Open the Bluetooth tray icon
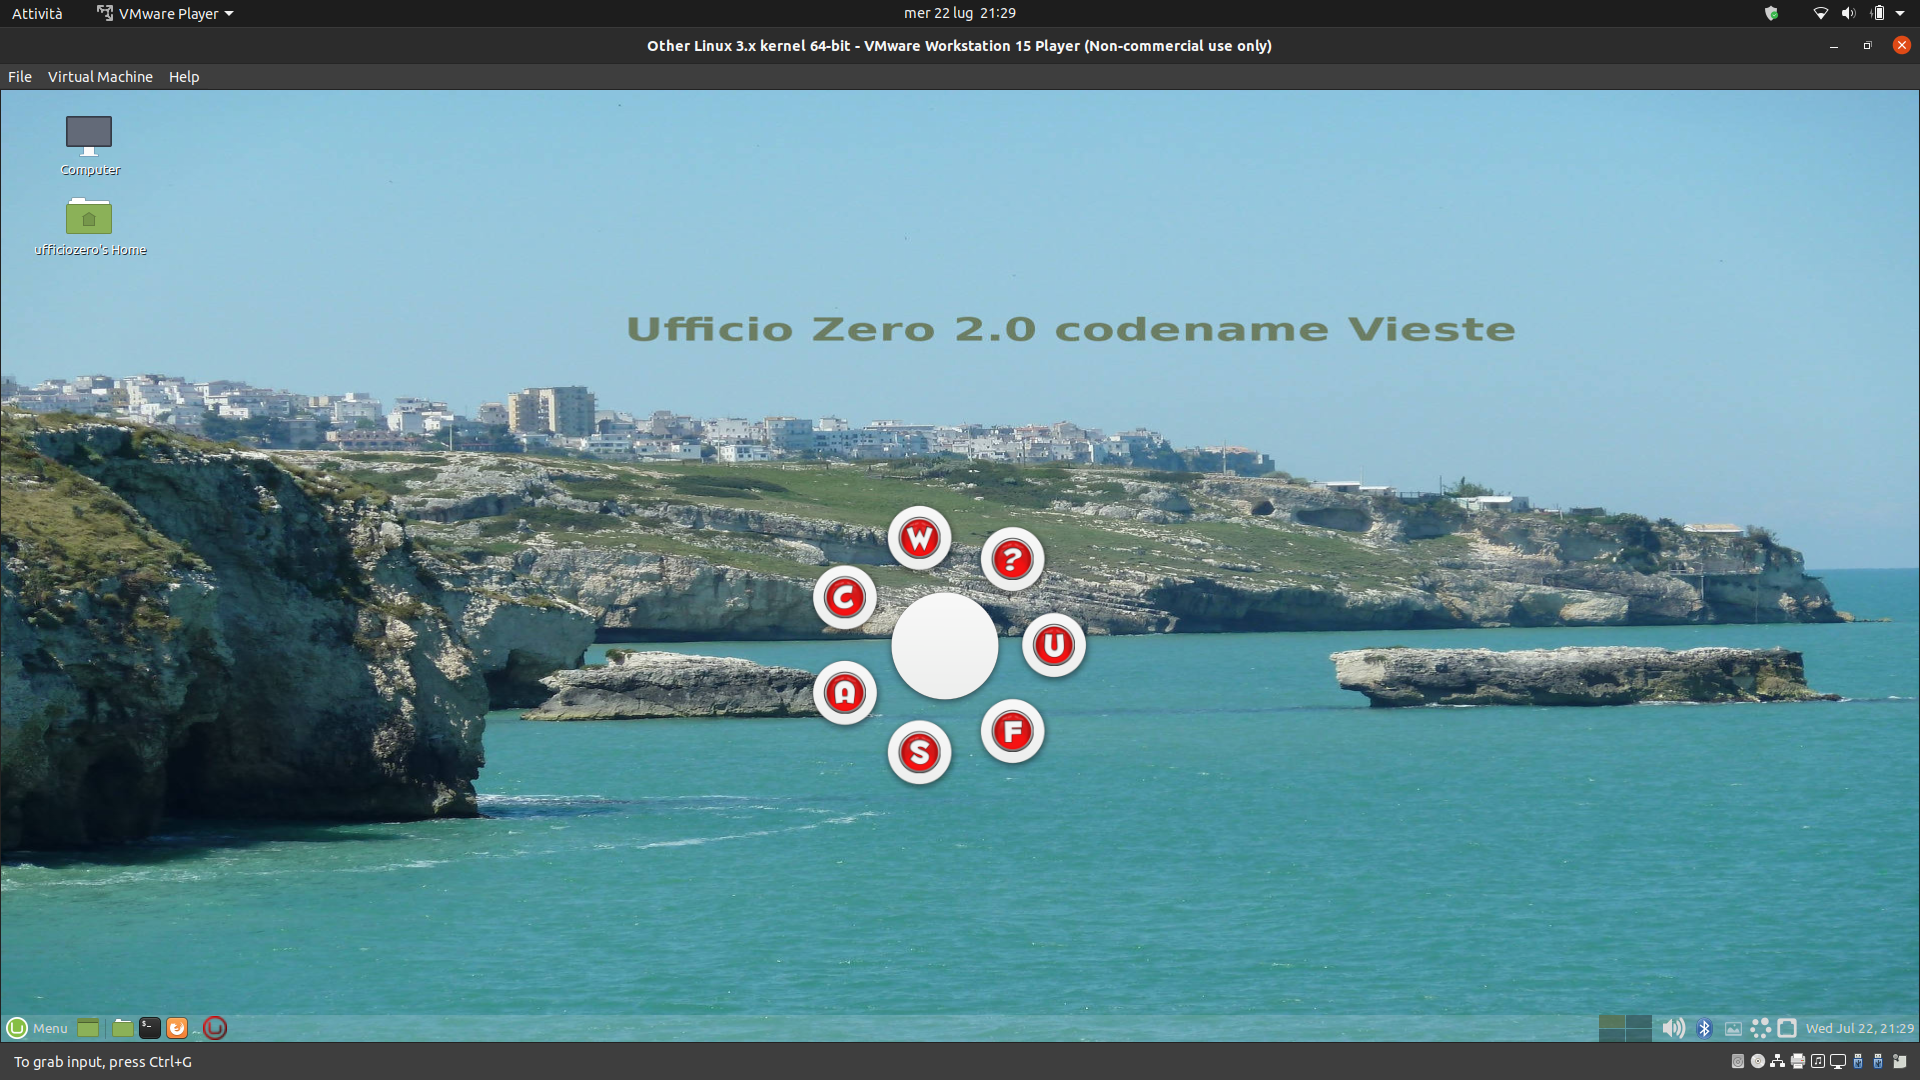This screenshot has height=1080, width=1920. point(1705,1028)
